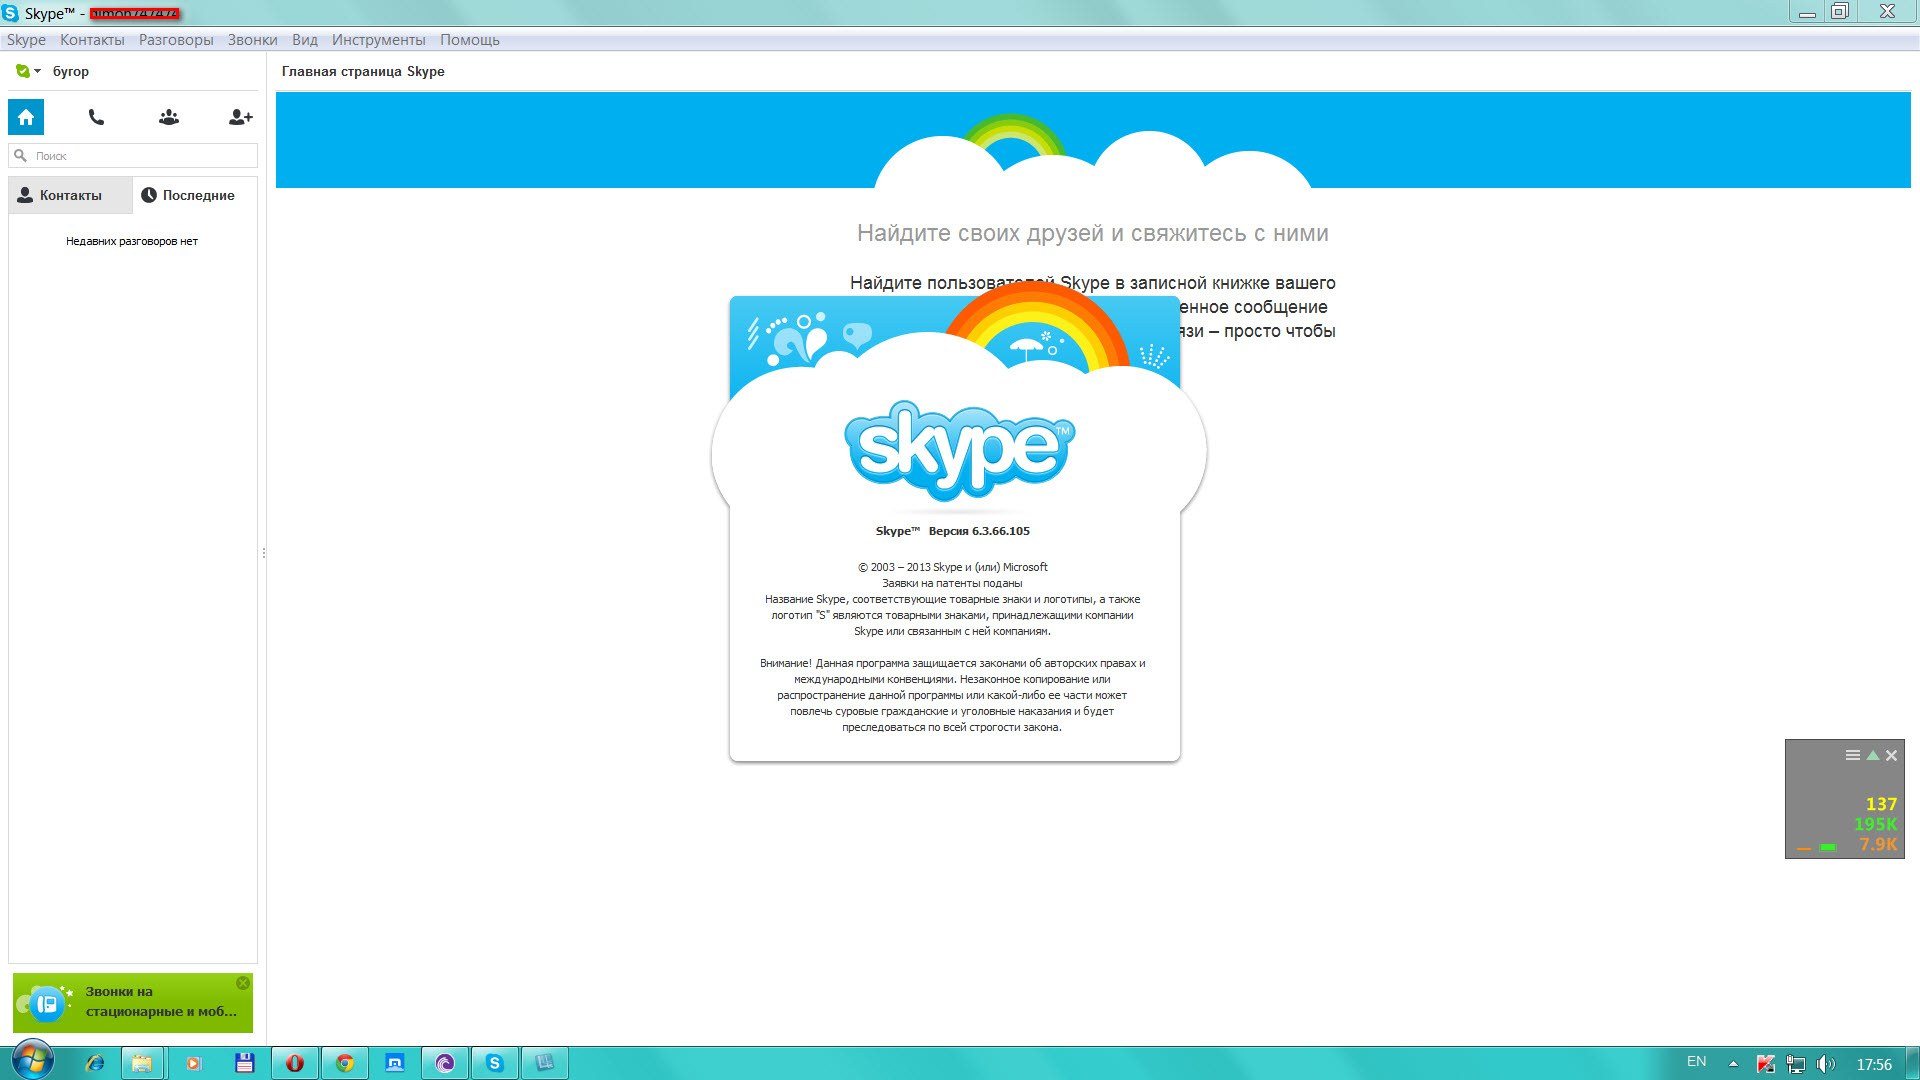Open Google Chrome from taskbar

(x=345, y=1063)
